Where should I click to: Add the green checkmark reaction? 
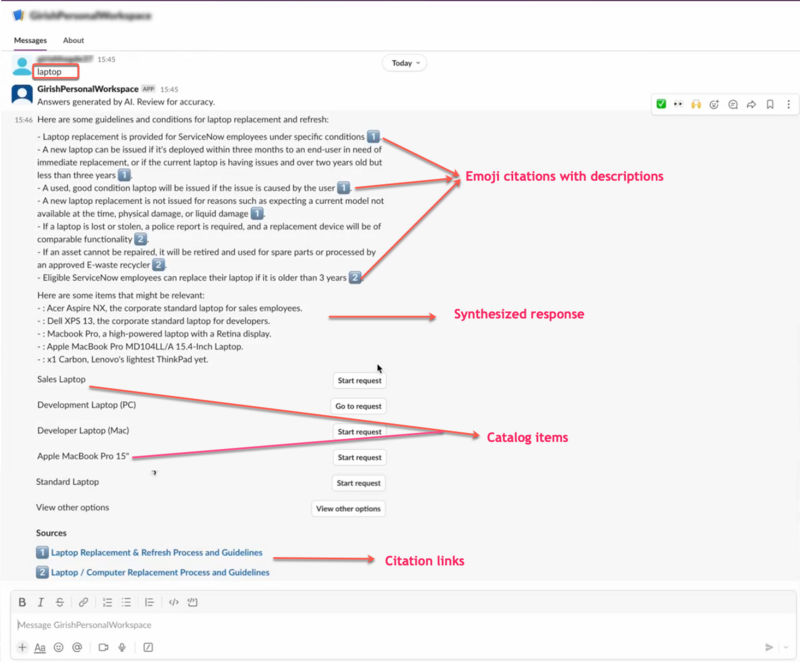(661, 104)
